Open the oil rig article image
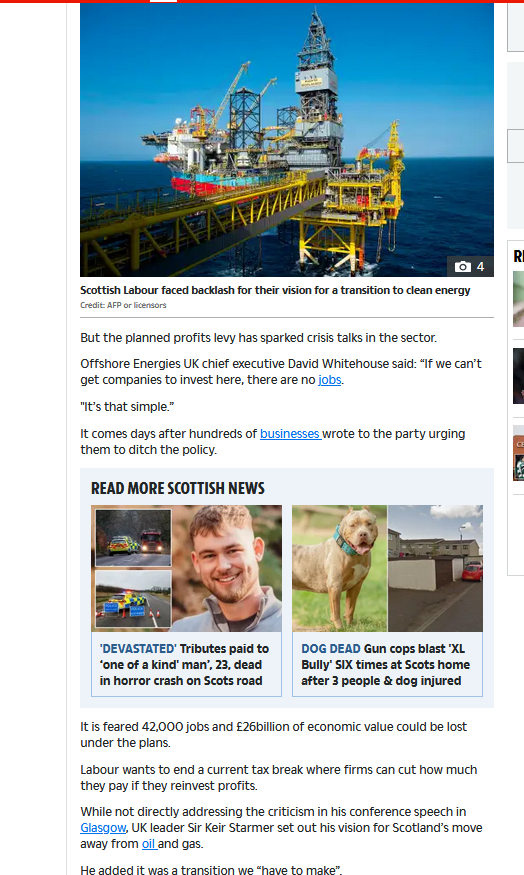The height and width of the screenshot is (875, 524). tap(287, 140)
